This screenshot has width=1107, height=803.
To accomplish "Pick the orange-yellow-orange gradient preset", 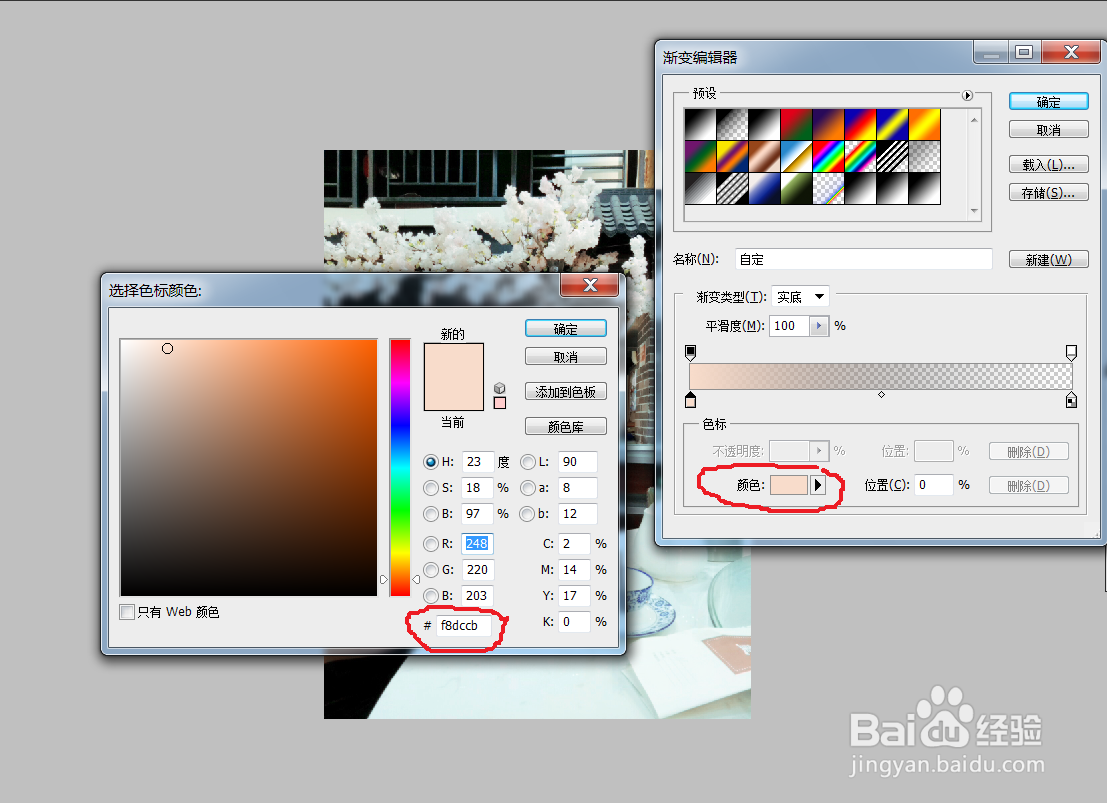I will (x=924, y=124).
